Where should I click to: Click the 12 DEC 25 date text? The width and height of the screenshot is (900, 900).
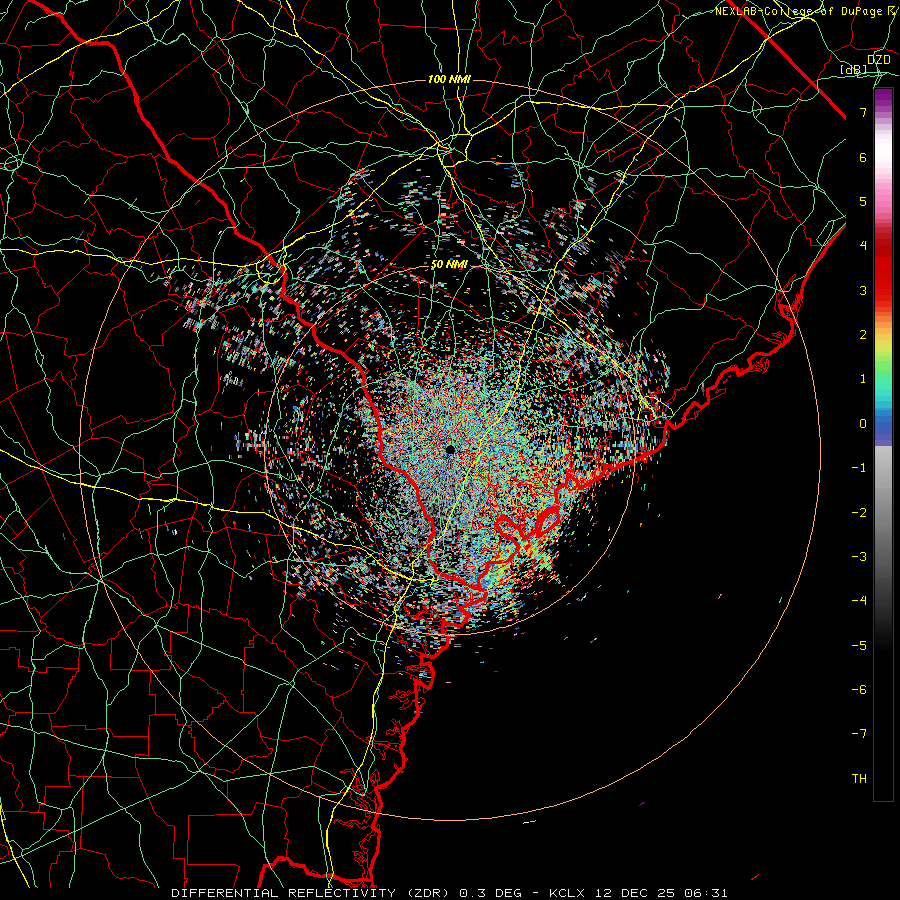637,893
